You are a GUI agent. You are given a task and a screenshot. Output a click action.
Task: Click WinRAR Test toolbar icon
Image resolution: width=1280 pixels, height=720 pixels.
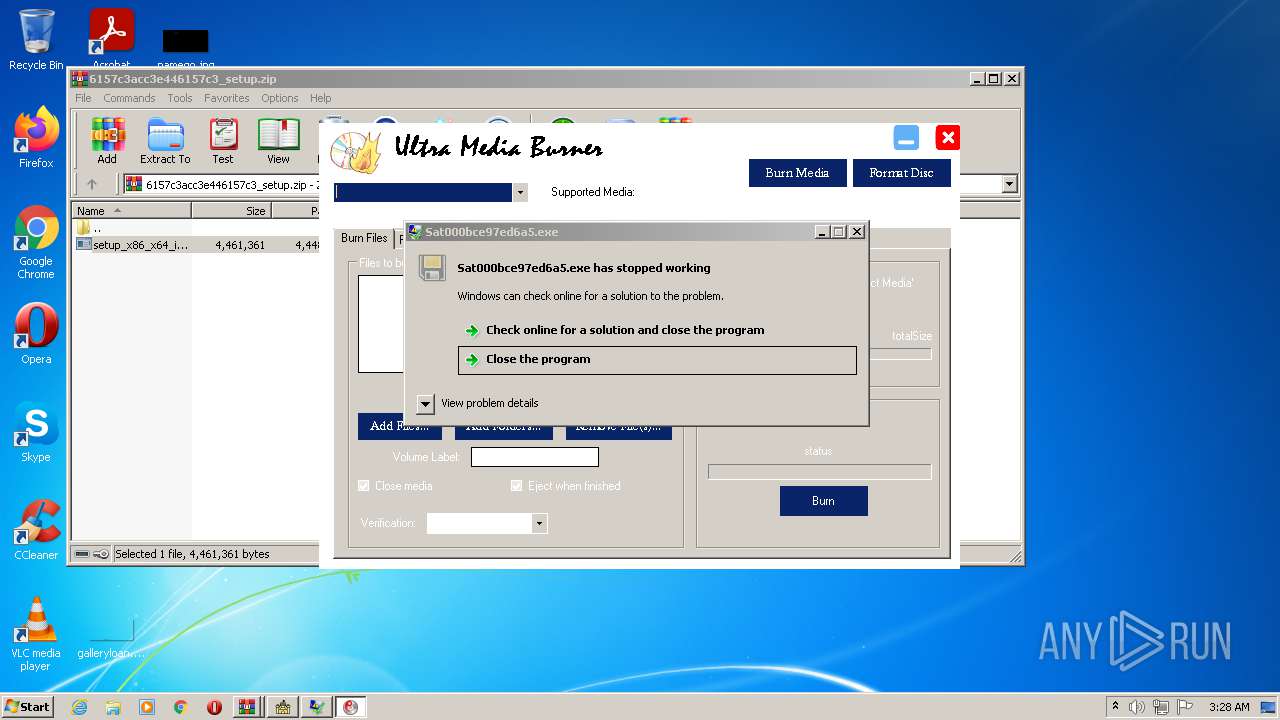point(223,141)
